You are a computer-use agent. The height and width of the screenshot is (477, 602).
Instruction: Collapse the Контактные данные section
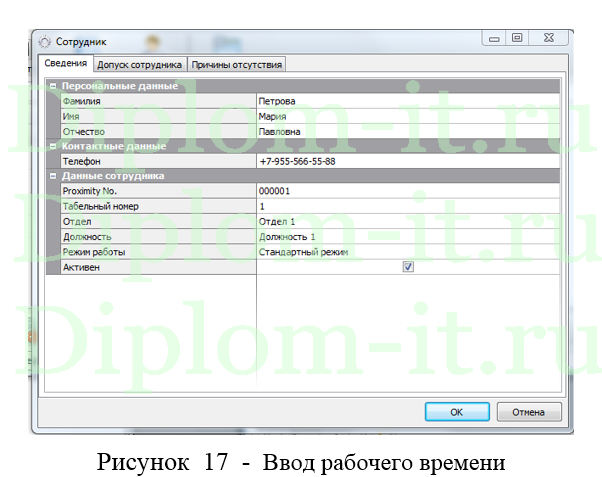click(53, 145)
